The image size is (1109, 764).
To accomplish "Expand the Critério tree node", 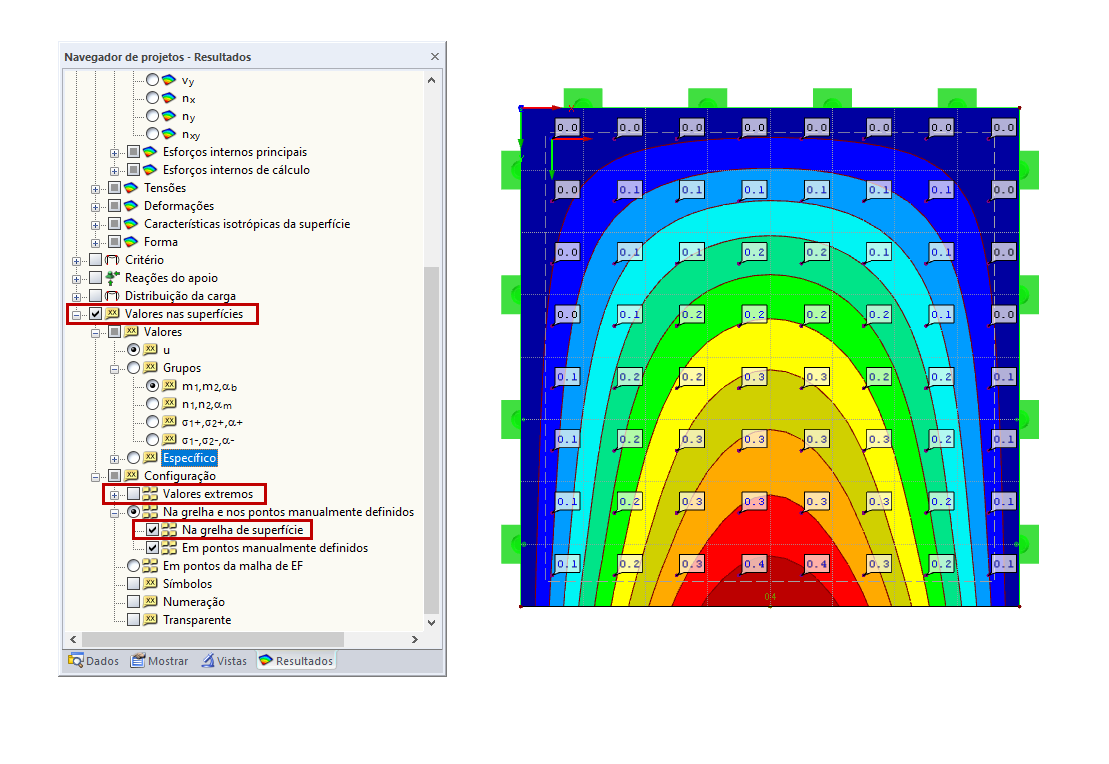I will point(76,261).
